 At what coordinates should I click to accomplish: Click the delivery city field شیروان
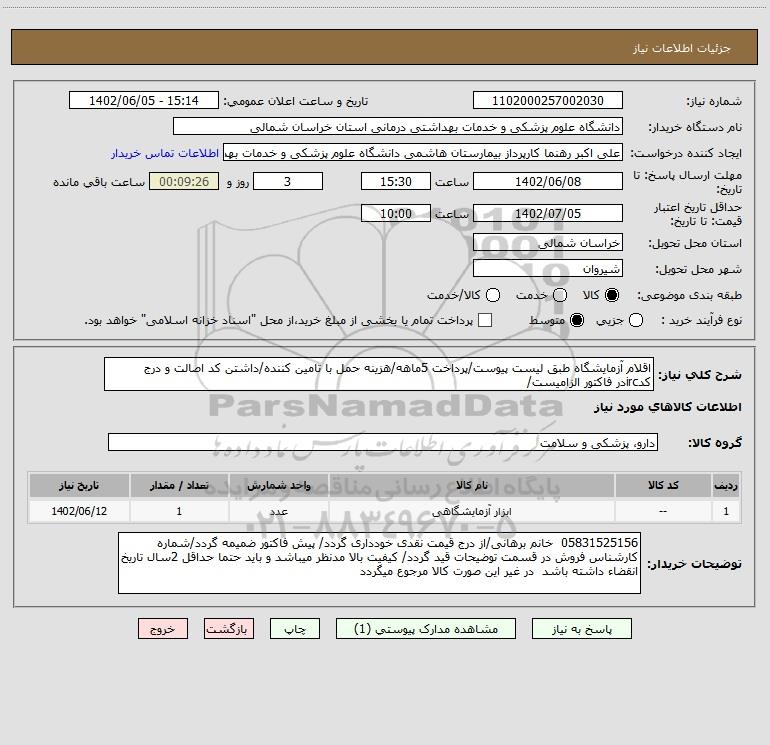pos(548,269)
